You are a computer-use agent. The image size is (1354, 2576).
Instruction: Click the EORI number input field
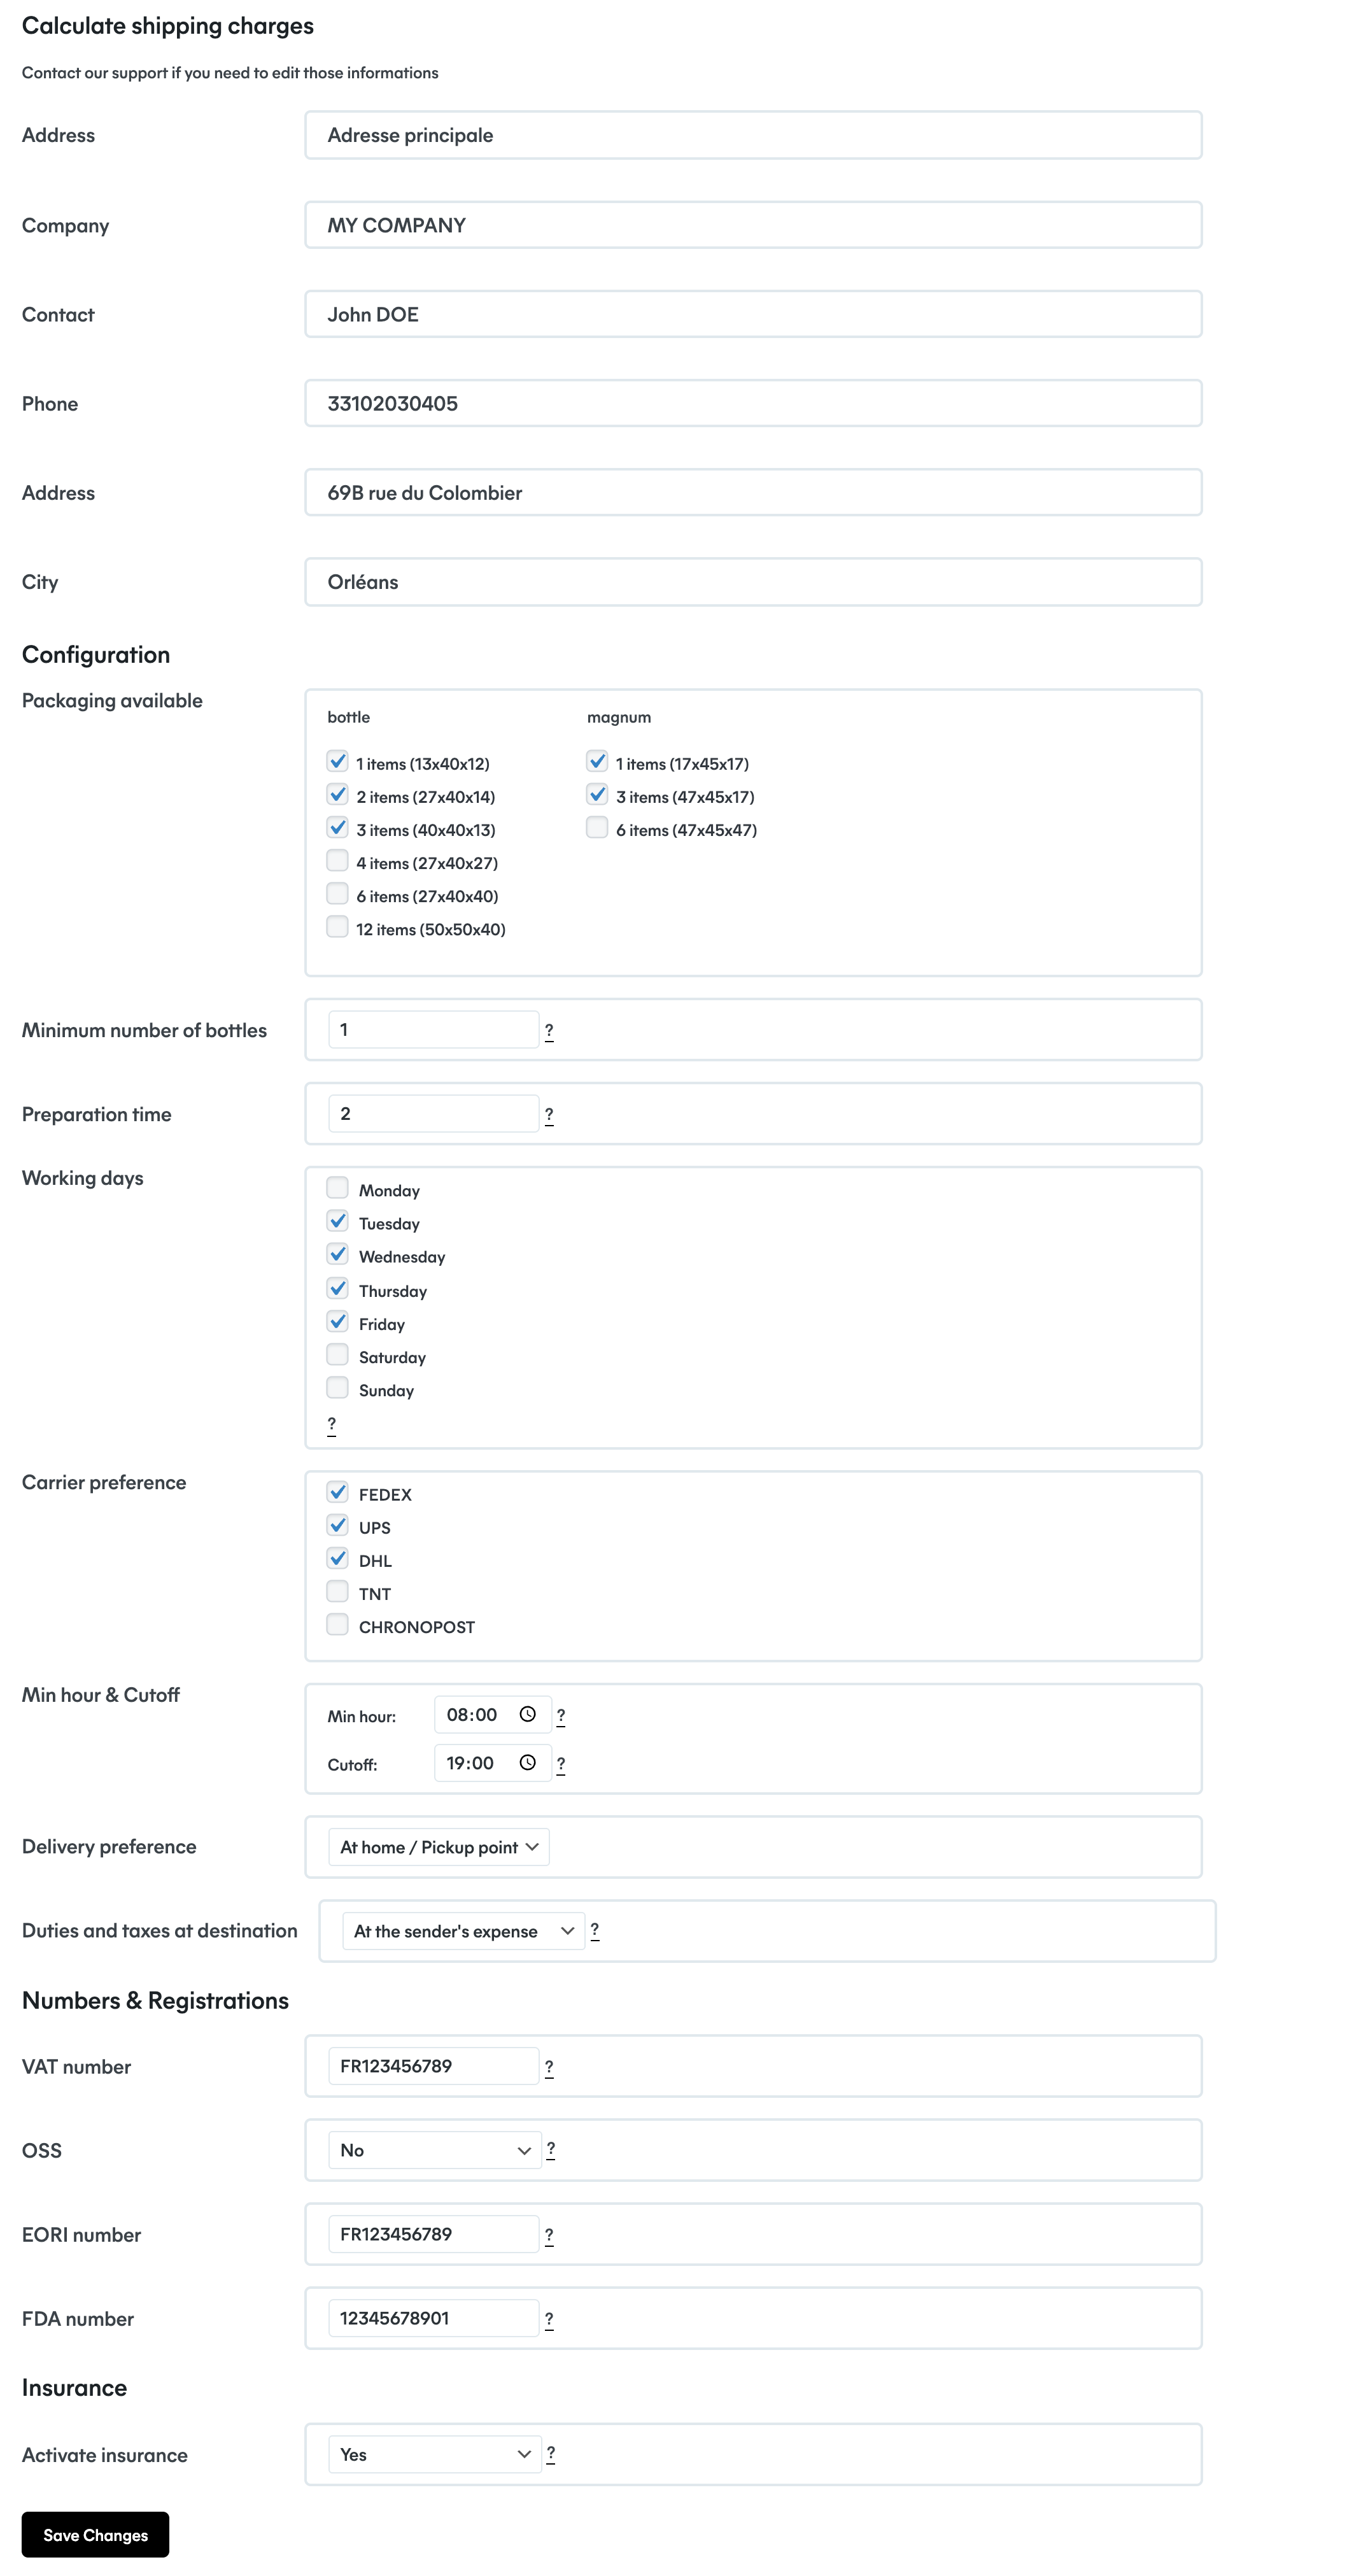pos(433,2235)
